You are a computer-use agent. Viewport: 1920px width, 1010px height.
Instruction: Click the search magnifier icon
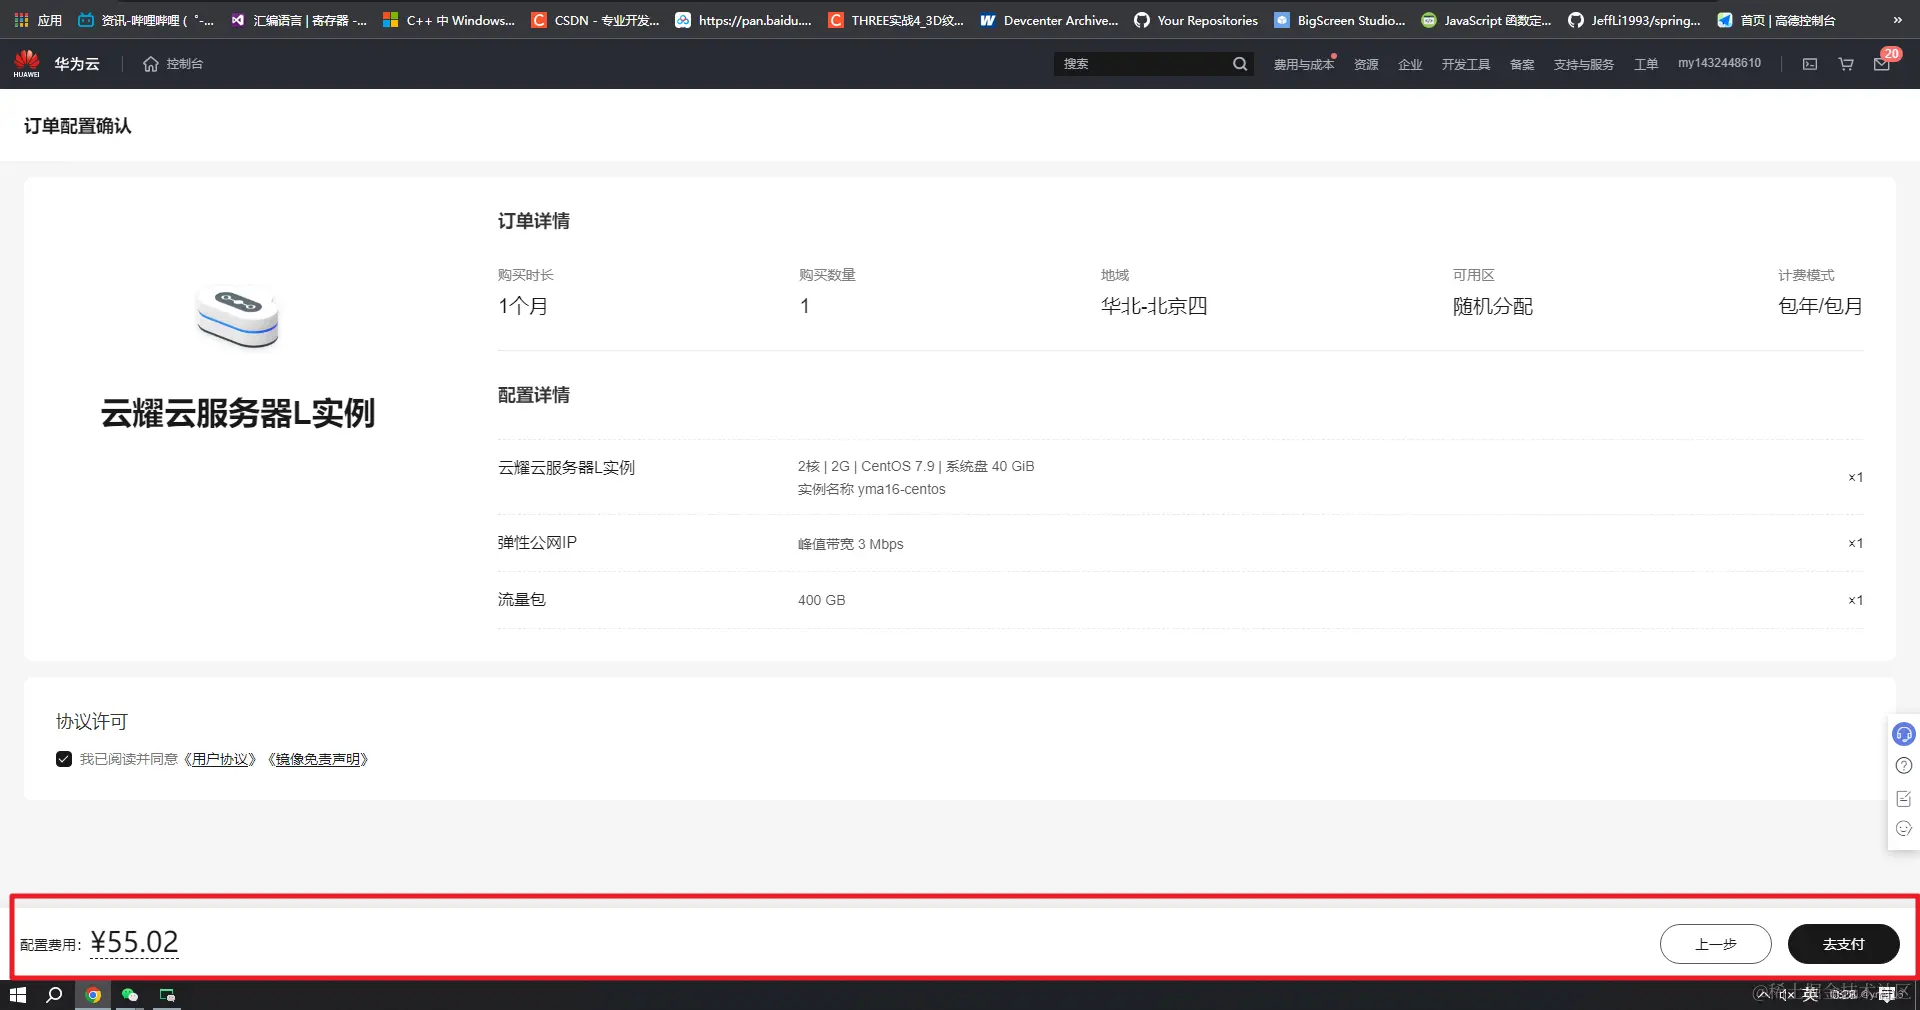click(1240, 64)
